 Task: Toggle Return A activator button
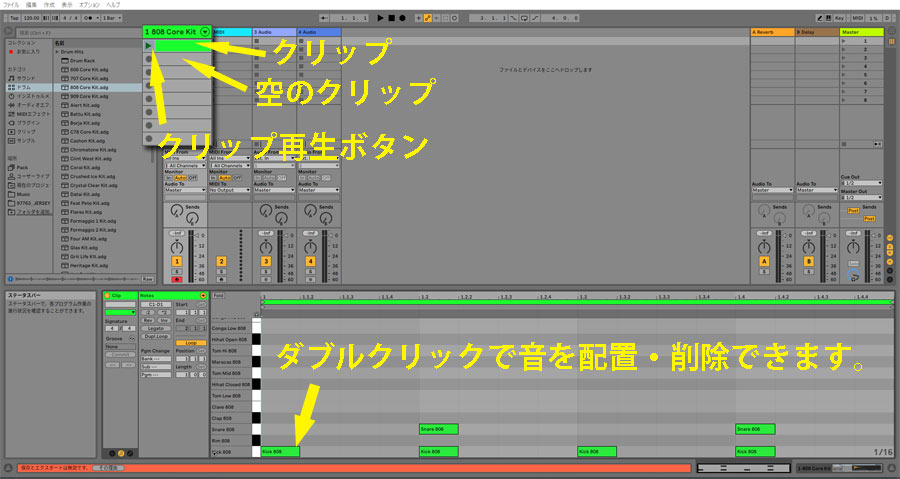[764, 262]
